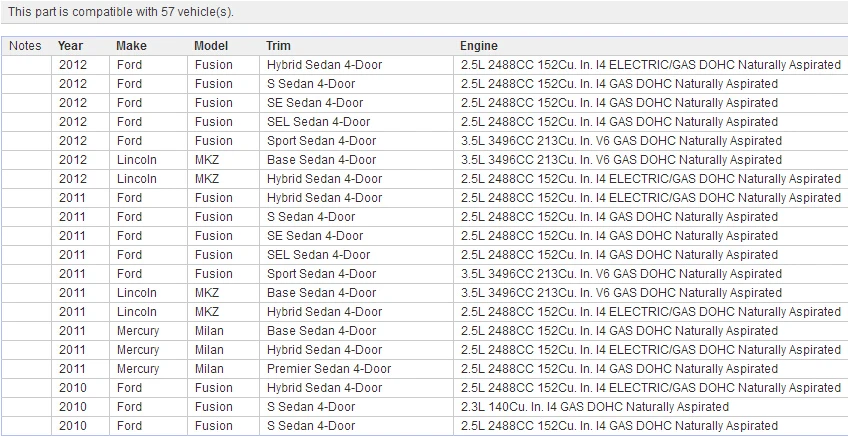Image resolution: width=848 pixels, height=437 pixels.
Task: Click 'Base Sedan 4-Door' in Mercury Milan row
Action: (x=321, y=330)
